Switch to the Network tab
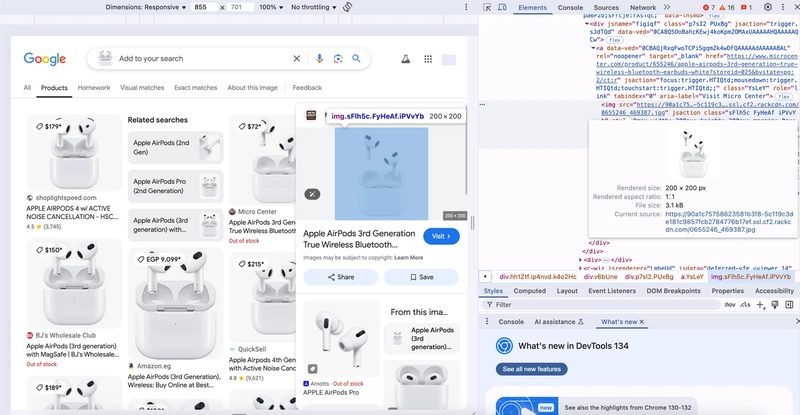This screenshot has width=800, height=415. click(x=643, y=7)
